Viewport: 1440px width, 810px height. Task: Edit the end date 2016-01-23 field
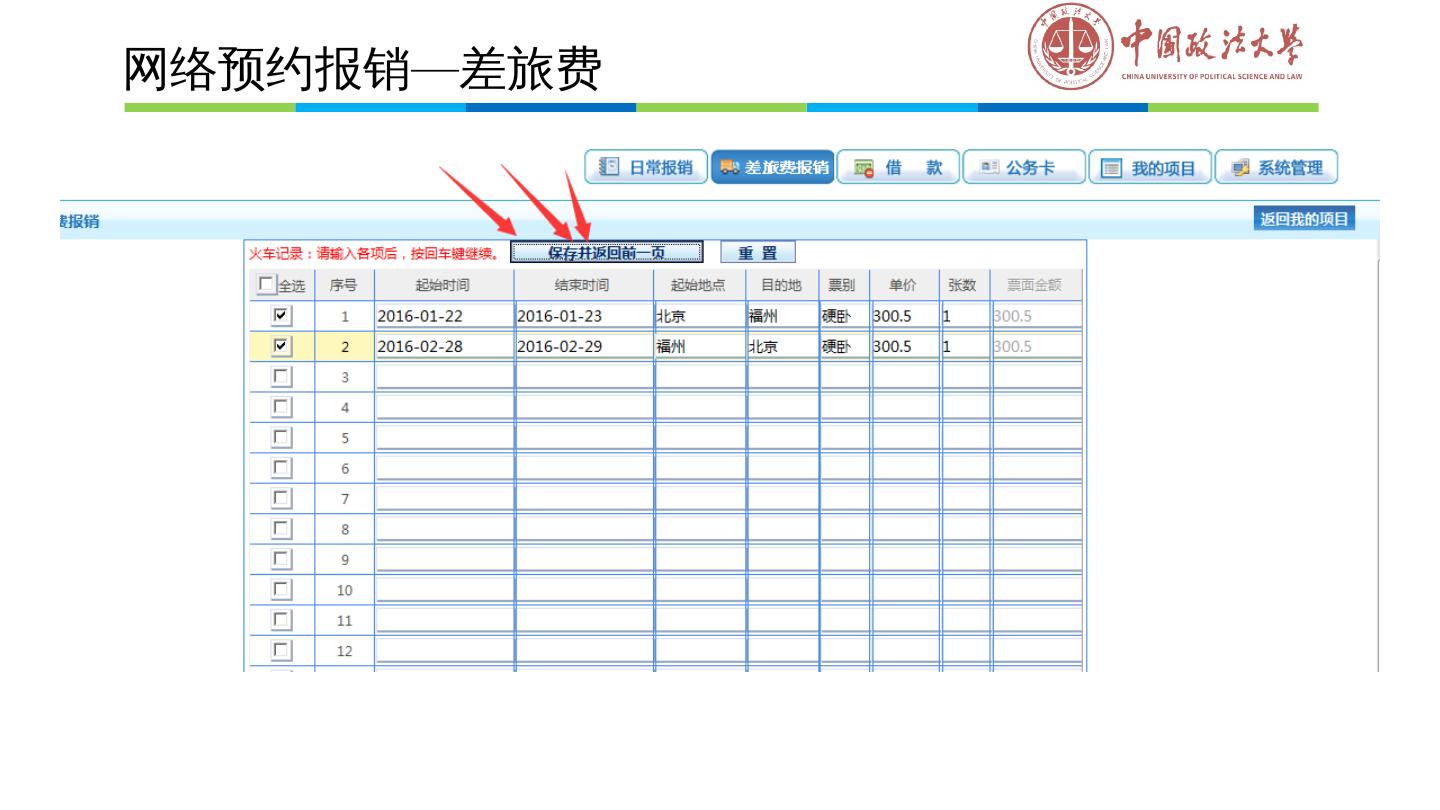pyautogui.click(x=585, y=316)
